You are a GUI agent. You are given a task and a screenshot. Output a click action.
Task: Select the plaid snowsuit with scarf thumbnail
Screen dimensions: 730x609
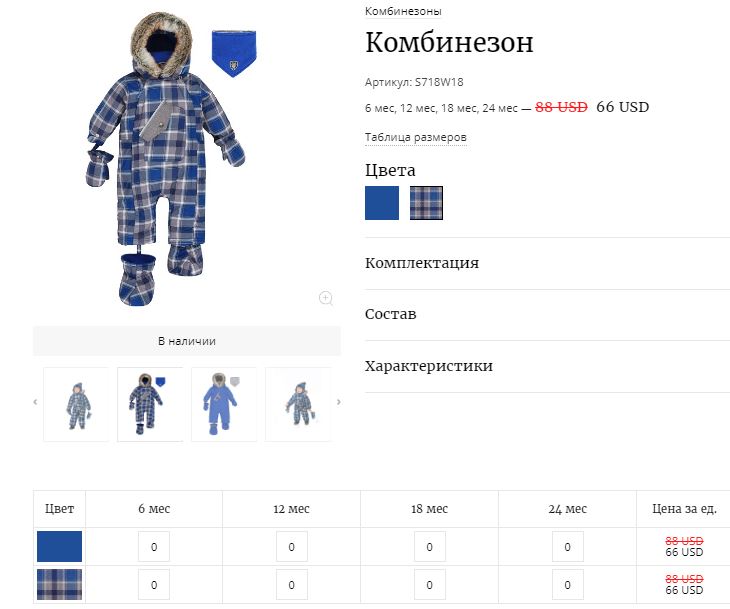coord(150,404)
